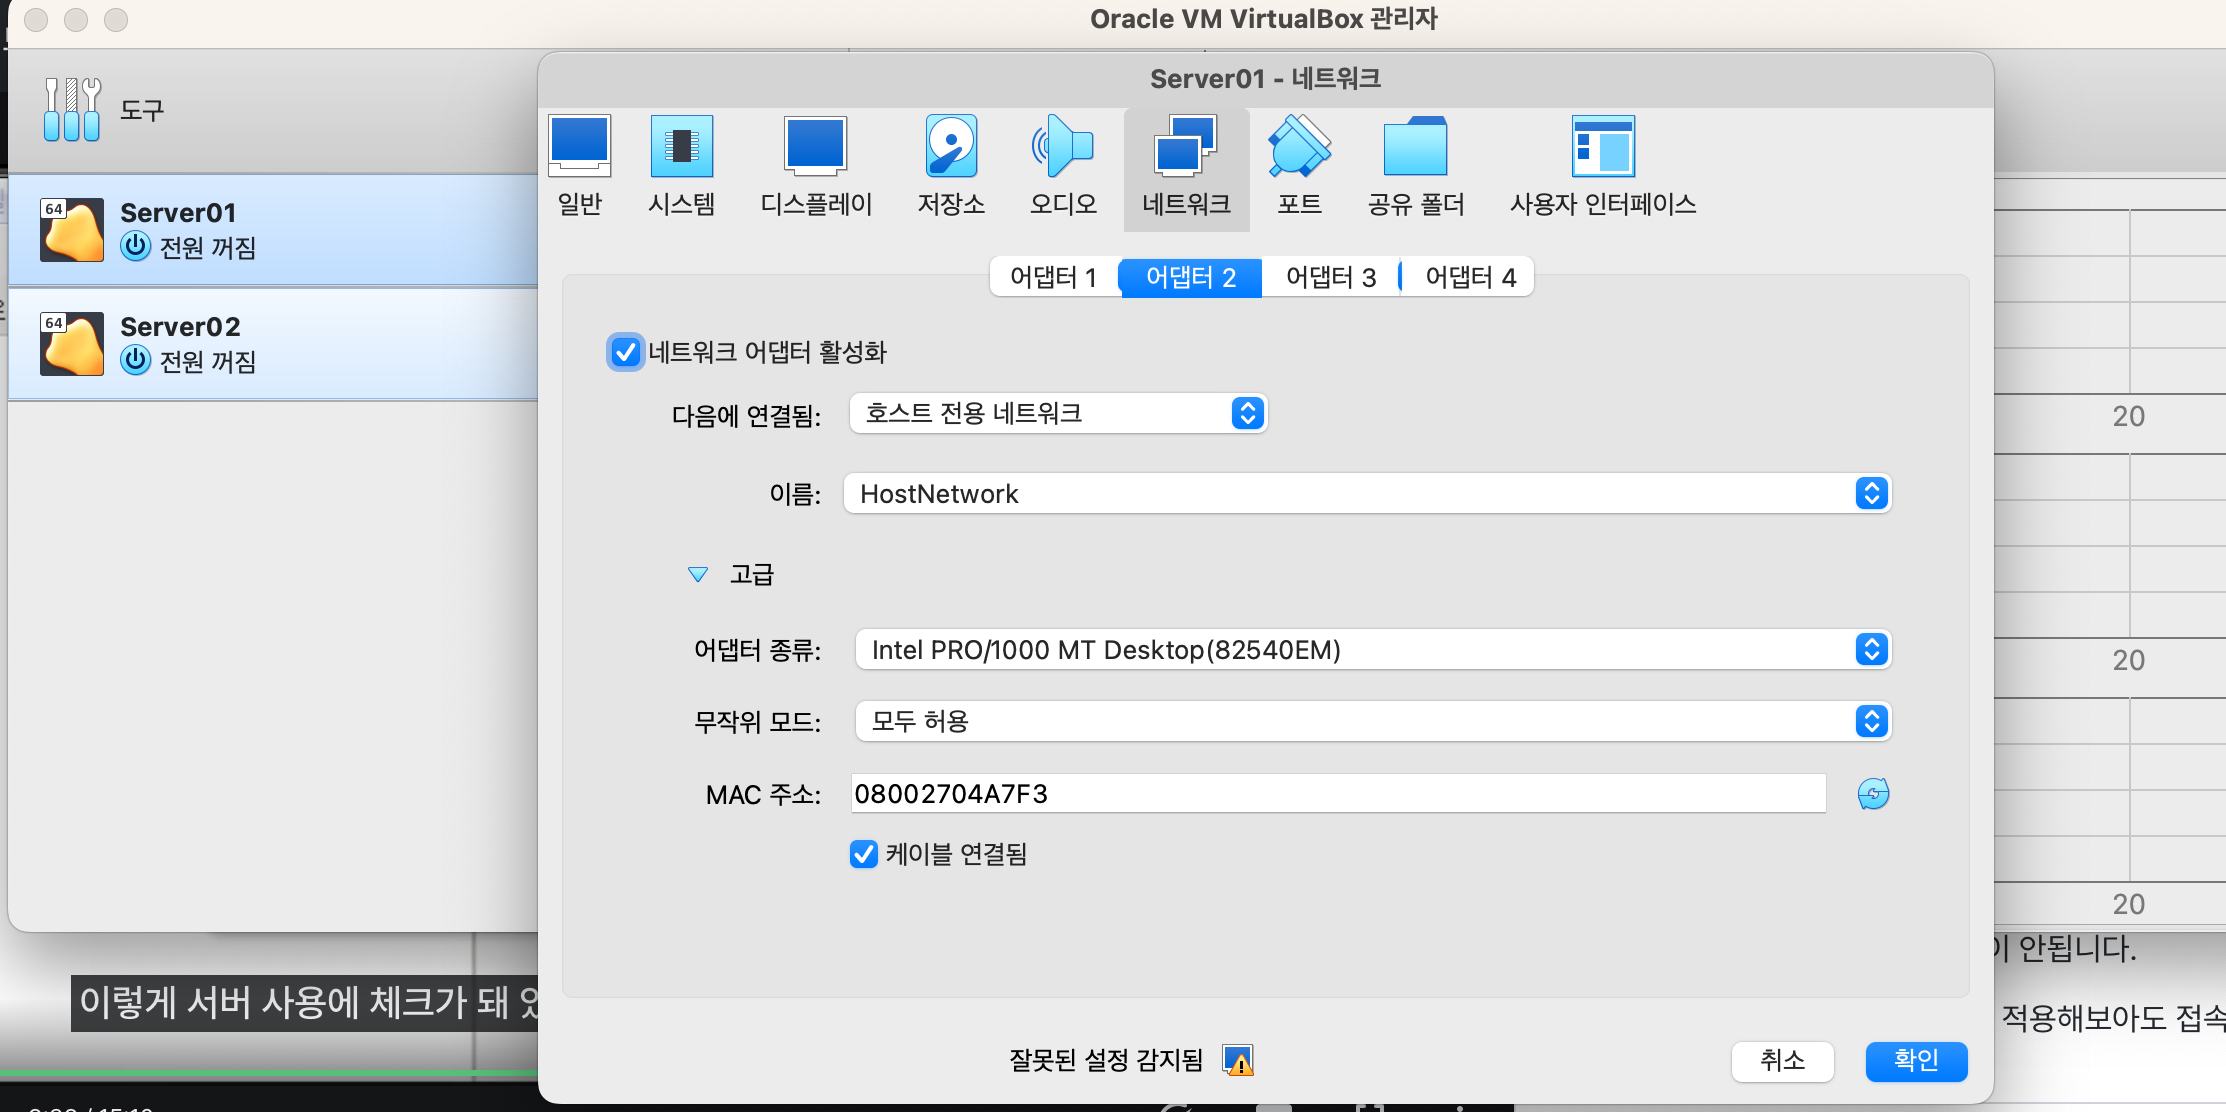Open the 무작위 모드 dropdown

click(x=1371, y=721)
